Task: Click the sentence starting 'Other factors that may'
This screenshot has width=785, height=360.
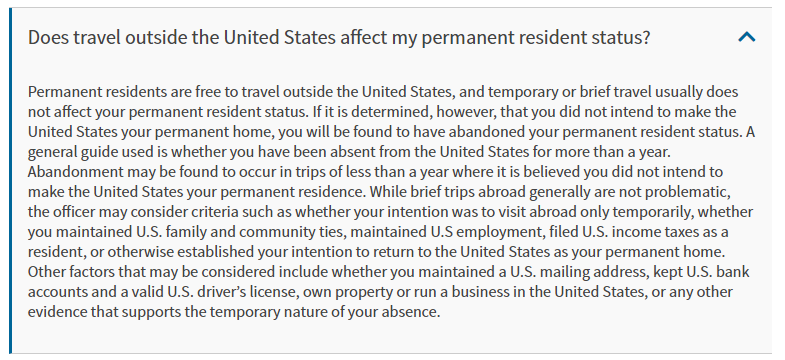Action: click(x=388, y=292)
